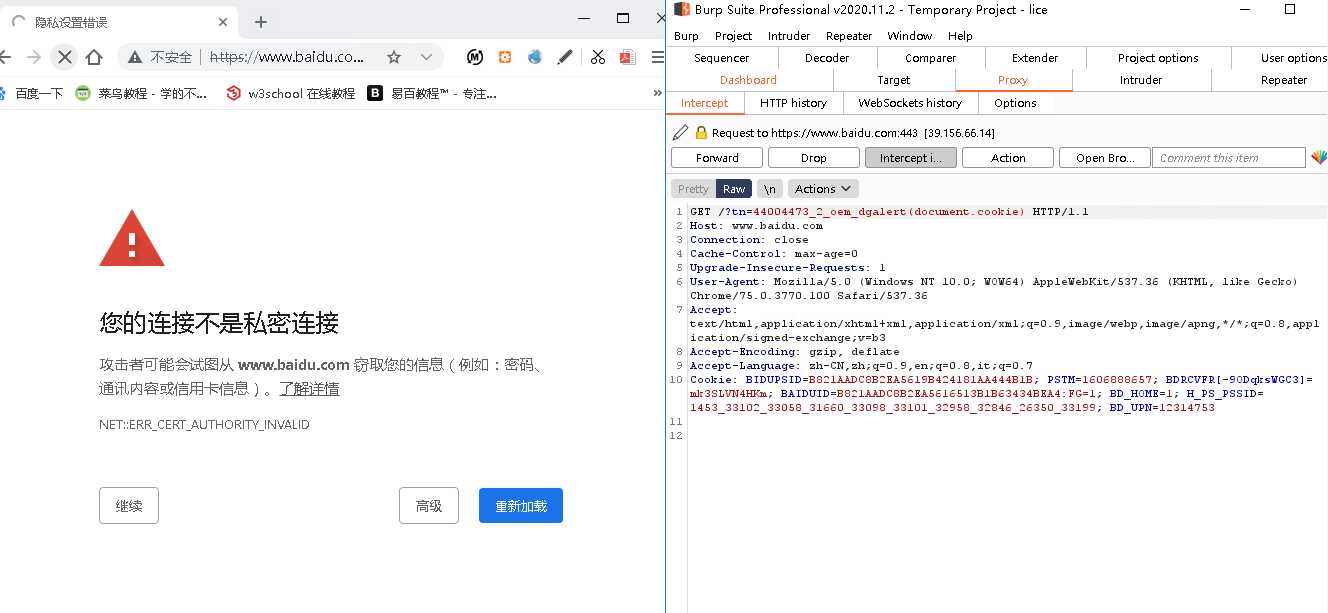
Task: Switch the request view to Pretty
Action: coord(693,189)
